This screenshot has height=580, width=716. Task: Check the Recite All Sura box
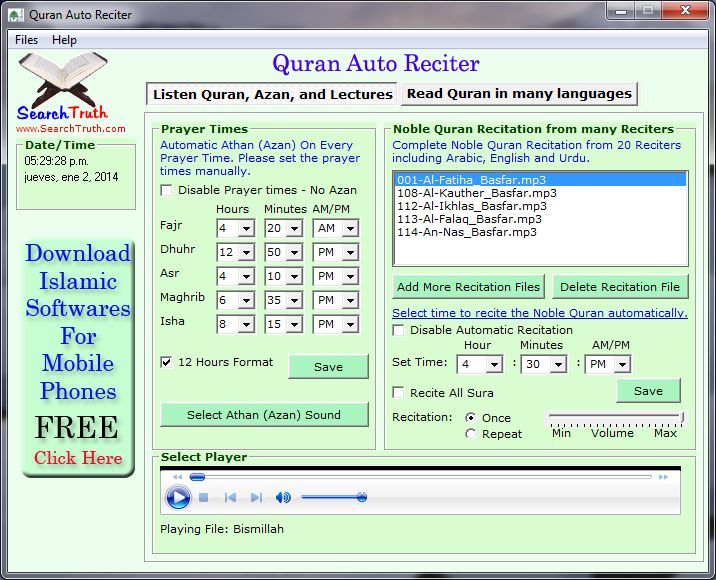click(398, 393)
